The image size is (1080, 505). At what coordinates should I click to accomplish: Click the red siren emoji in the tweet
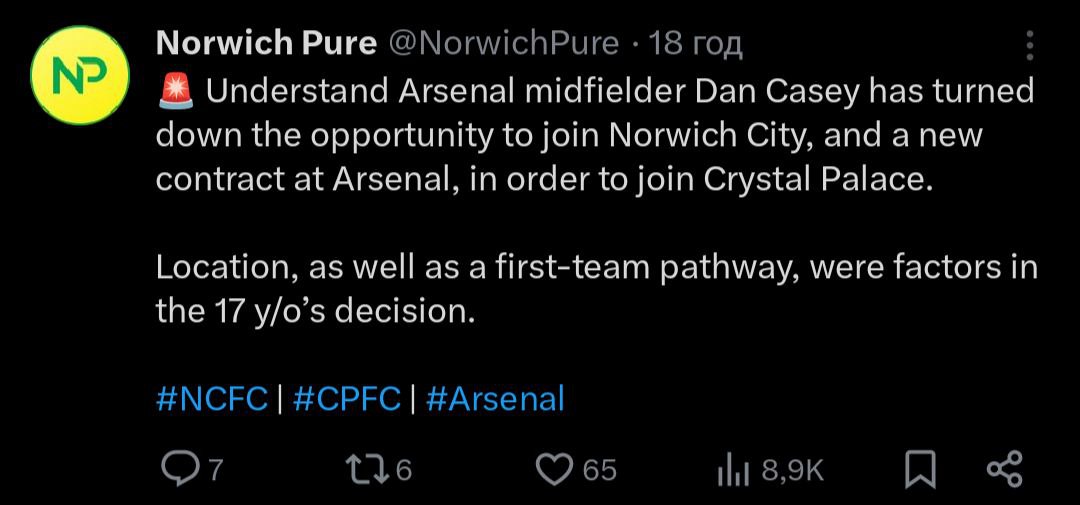[x=177, y=92]
